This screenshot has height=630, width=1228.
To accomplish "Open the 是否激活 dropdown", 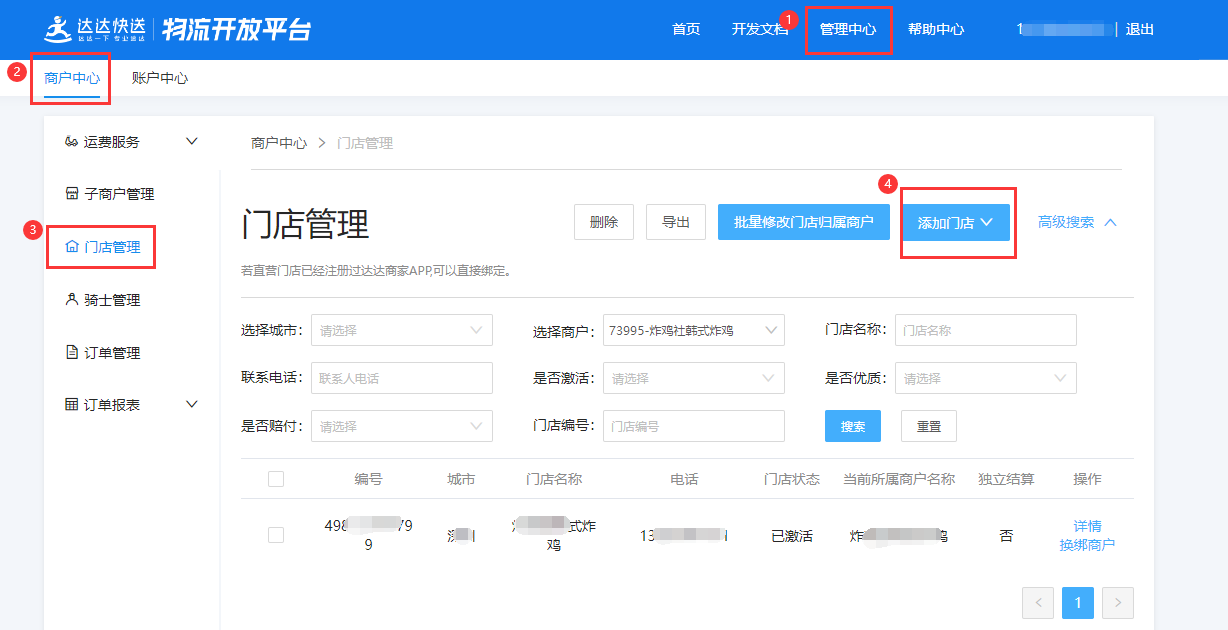I will 694,378.
